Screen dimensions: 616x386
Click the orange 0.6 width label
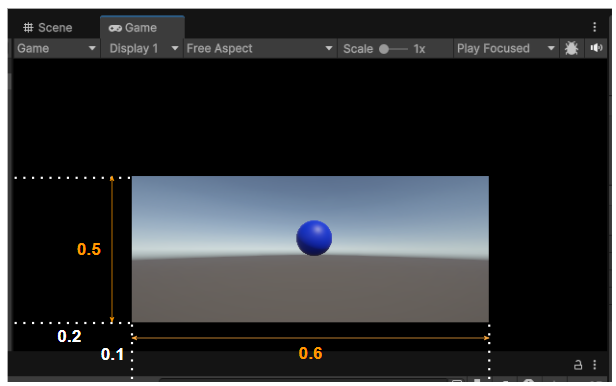pyautogui.click(x=310, y=353)
